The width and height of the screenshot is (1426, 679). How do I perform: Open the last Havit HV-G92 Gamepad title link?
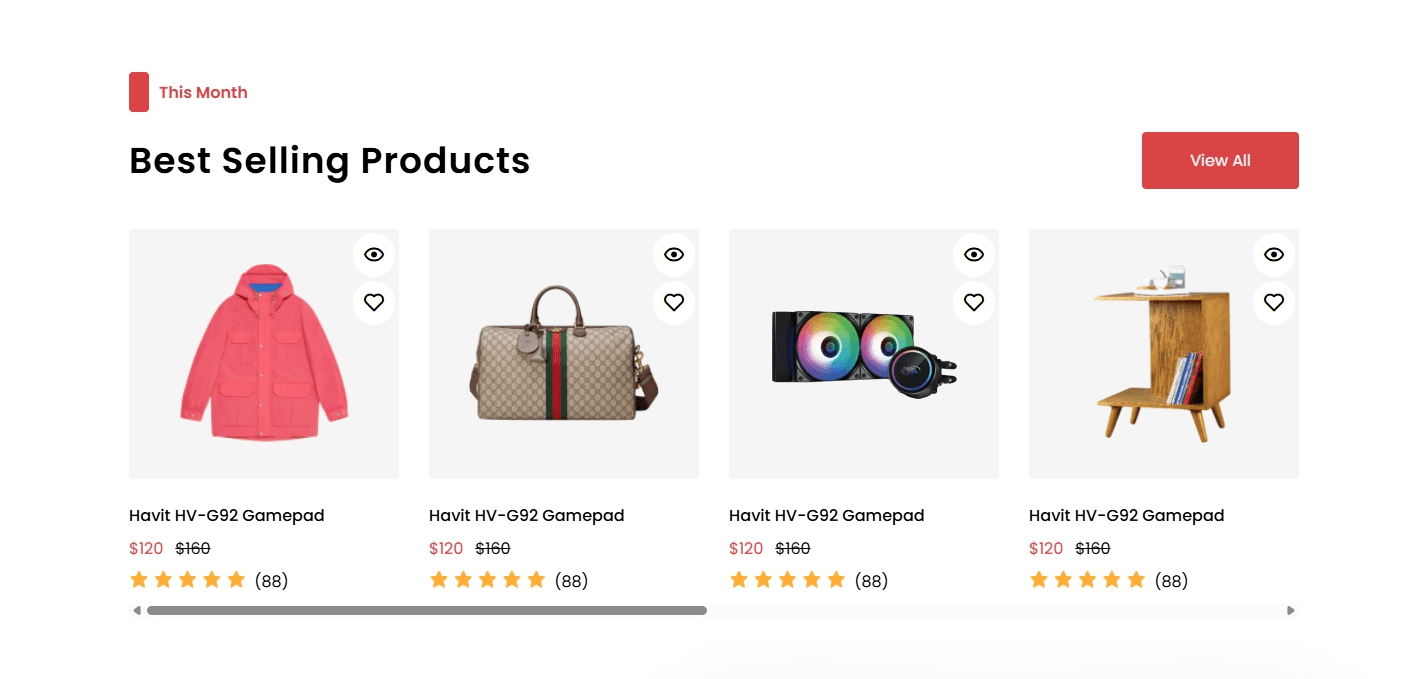point(1127,516)
